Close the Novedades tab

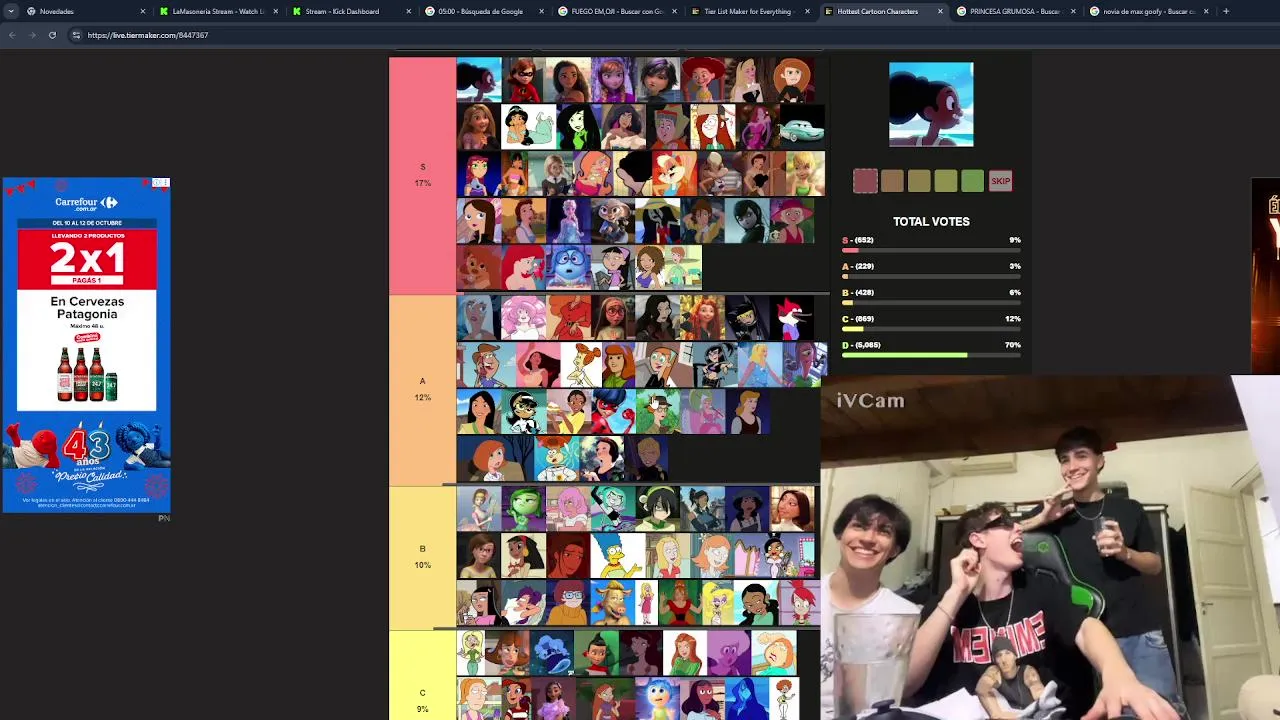pyautogui.click(x=142, y=11)
